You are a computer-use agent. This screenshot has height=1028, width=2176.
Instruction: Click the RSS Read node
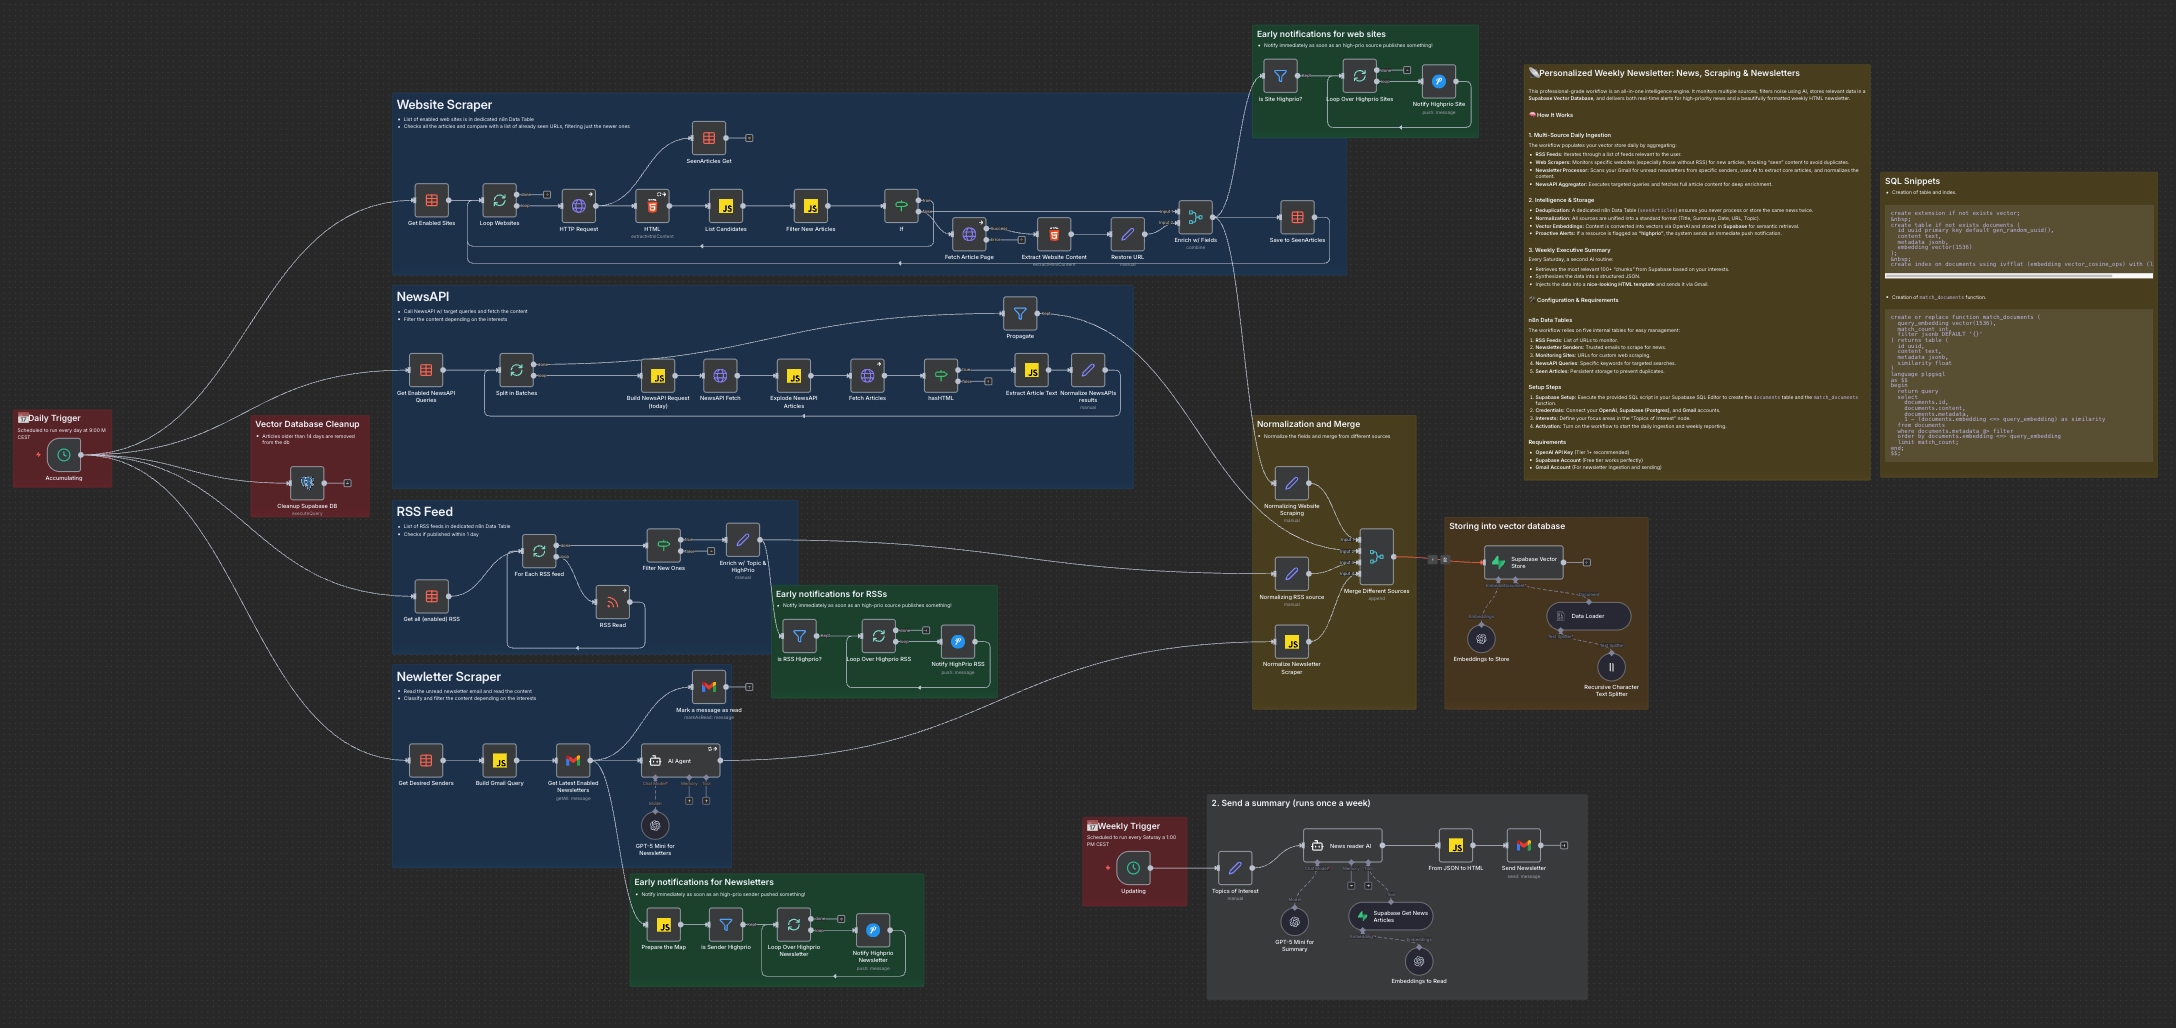[x=612, y=602]
